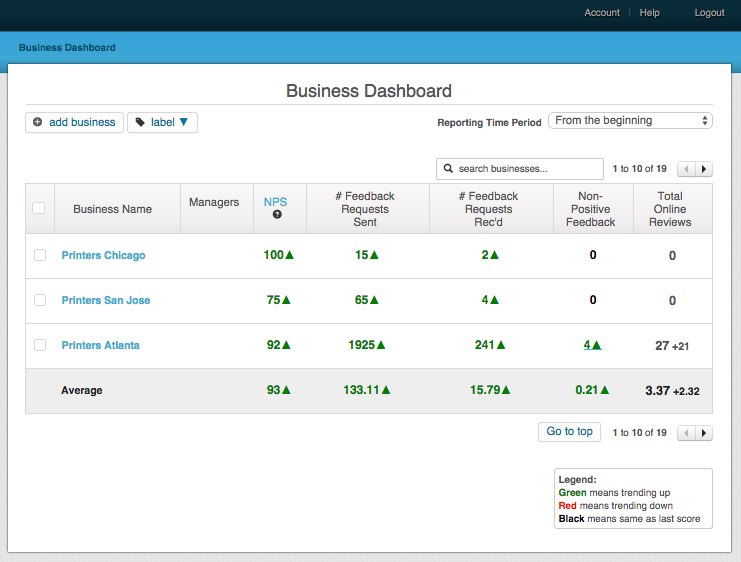Image resolution: width=741 pixels, height=562 pixels.
Task: Click Logout in the top bar
Action: pos(709,13)
